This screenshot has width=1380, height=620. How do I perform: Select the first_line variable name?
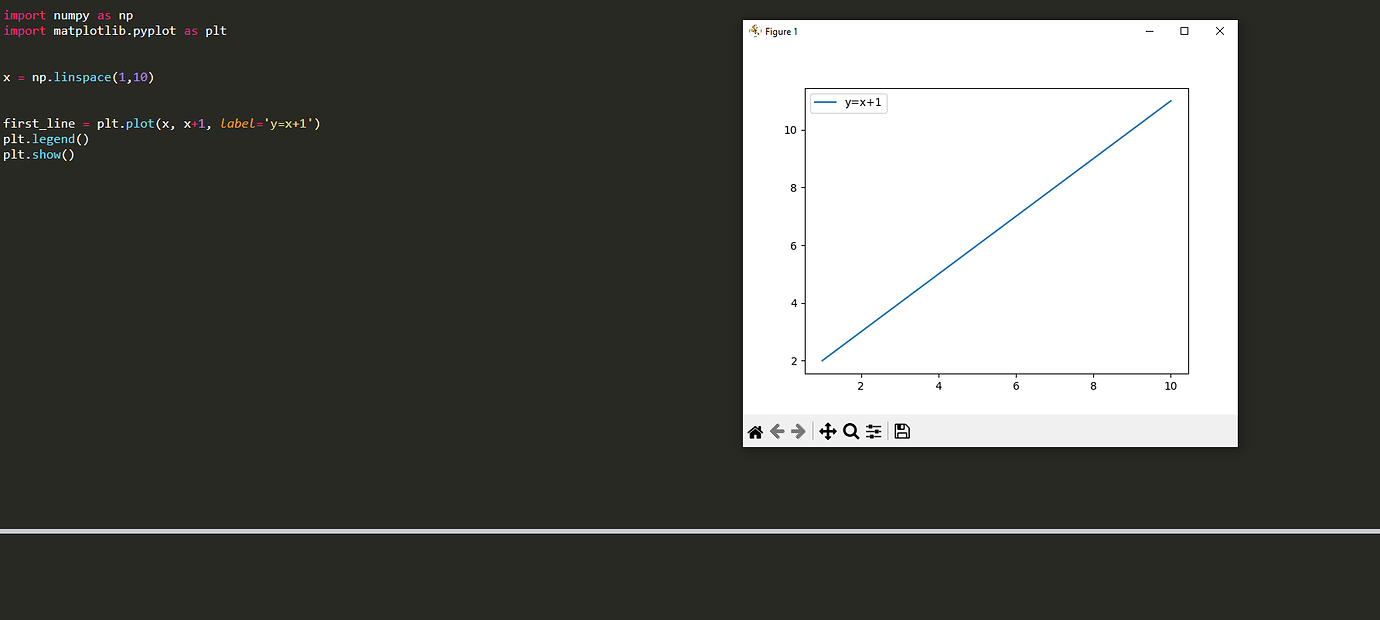[x=40, y=123]
